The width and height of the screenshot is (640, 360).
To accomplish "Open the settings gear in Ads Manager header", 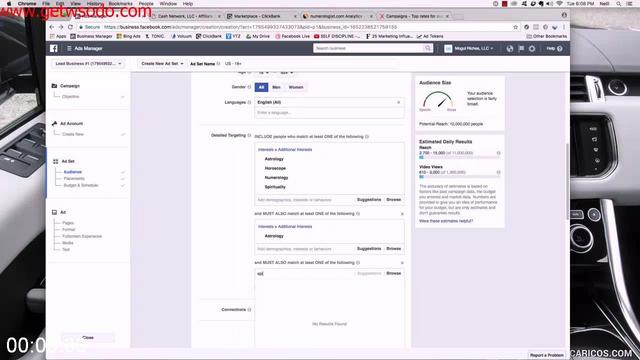I will (x=532, y=48).
